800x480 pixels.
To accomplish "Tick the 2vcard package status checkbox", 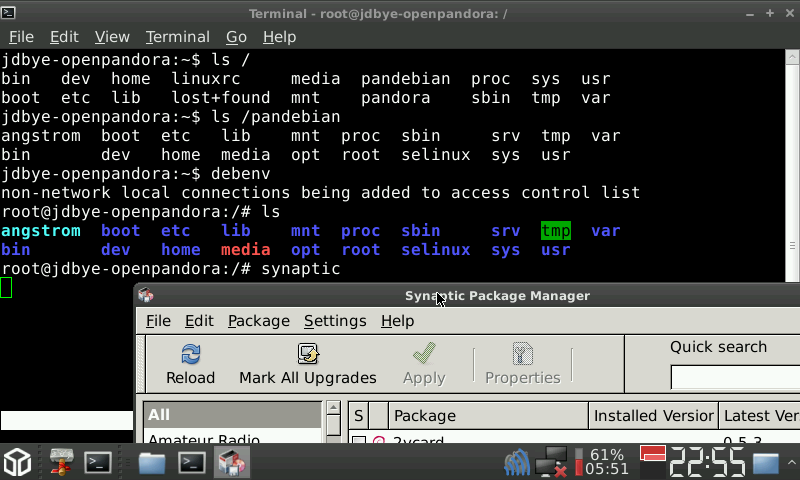I will coord(359,441).
